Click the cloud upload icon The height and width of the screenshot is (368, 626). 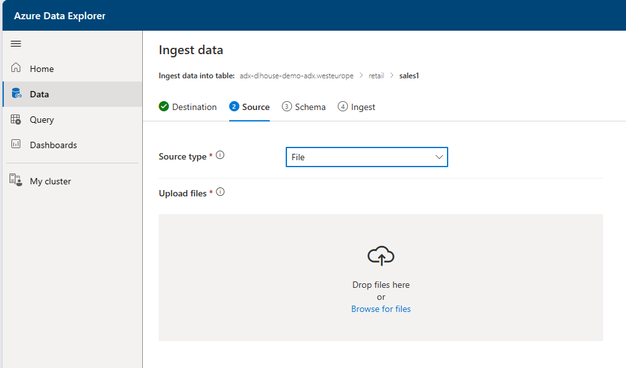pos(381,256)
